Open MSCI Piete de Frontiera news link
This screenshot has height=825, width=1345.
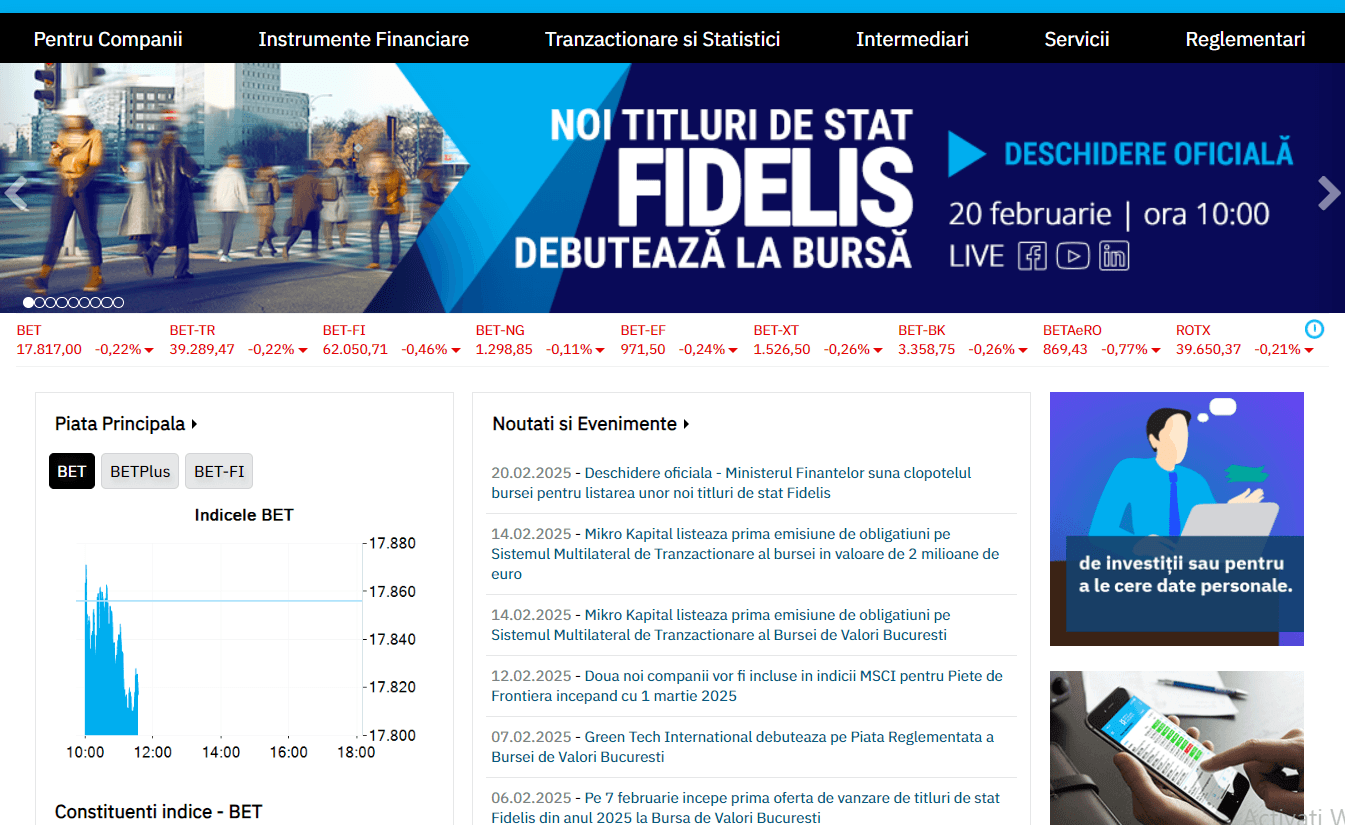point(747,686)
